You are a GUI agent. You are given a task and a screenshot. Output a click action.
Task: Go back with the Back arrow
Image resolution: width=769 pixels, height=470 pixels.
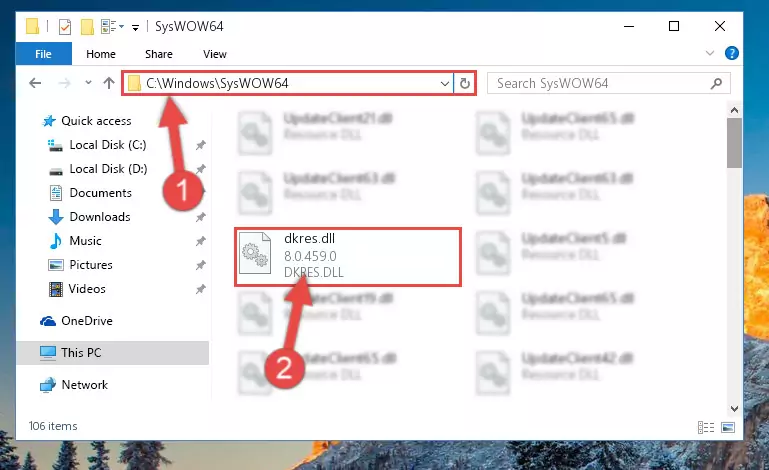pos(35,83)
